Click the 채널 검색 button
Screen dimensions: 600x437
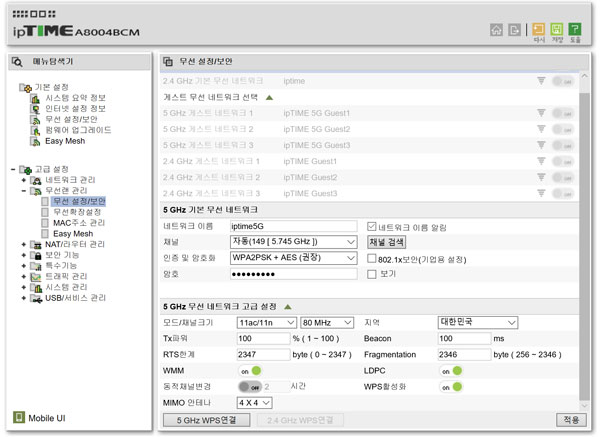coord(386,242)
